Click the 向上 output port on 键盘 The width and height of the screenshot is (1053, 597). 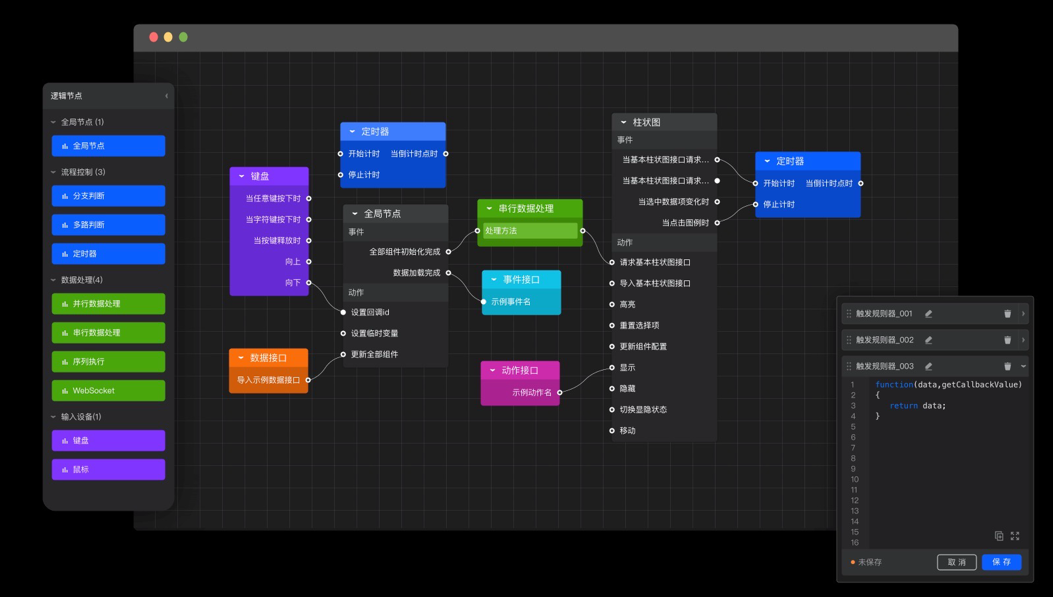click(x=309, y=262)
